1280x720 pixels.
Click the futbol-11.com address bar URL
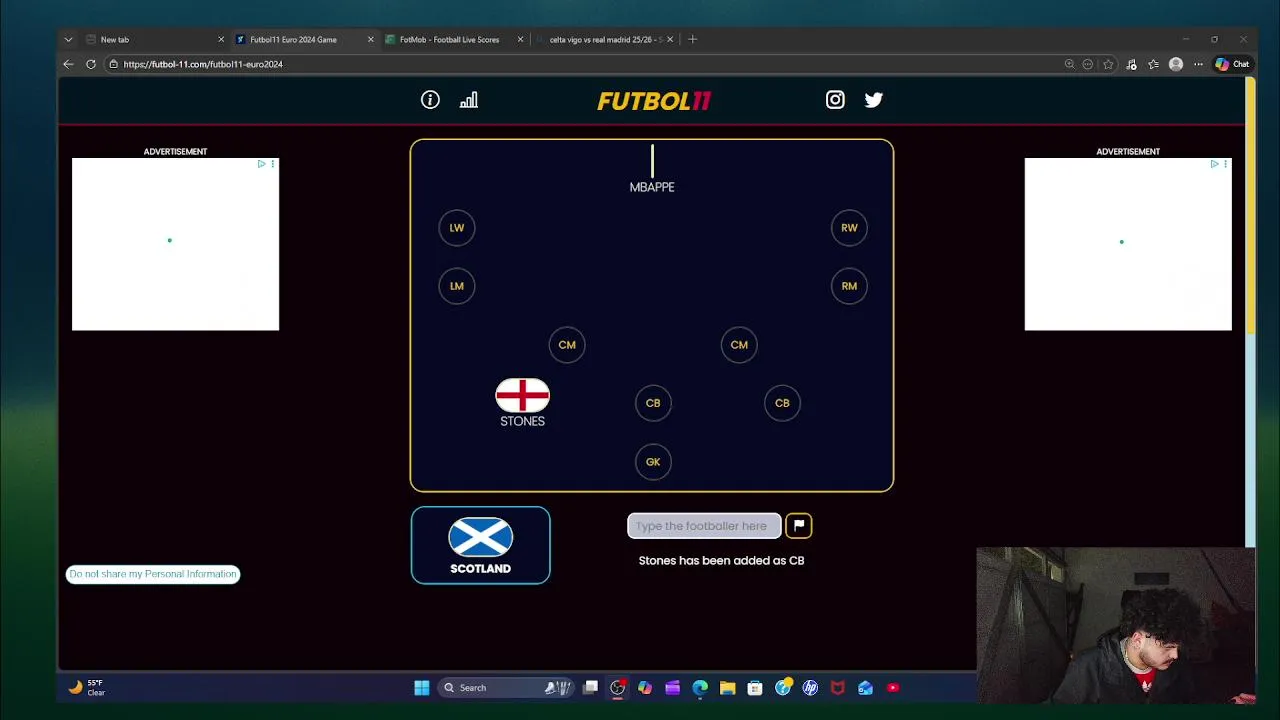[203, 64]
